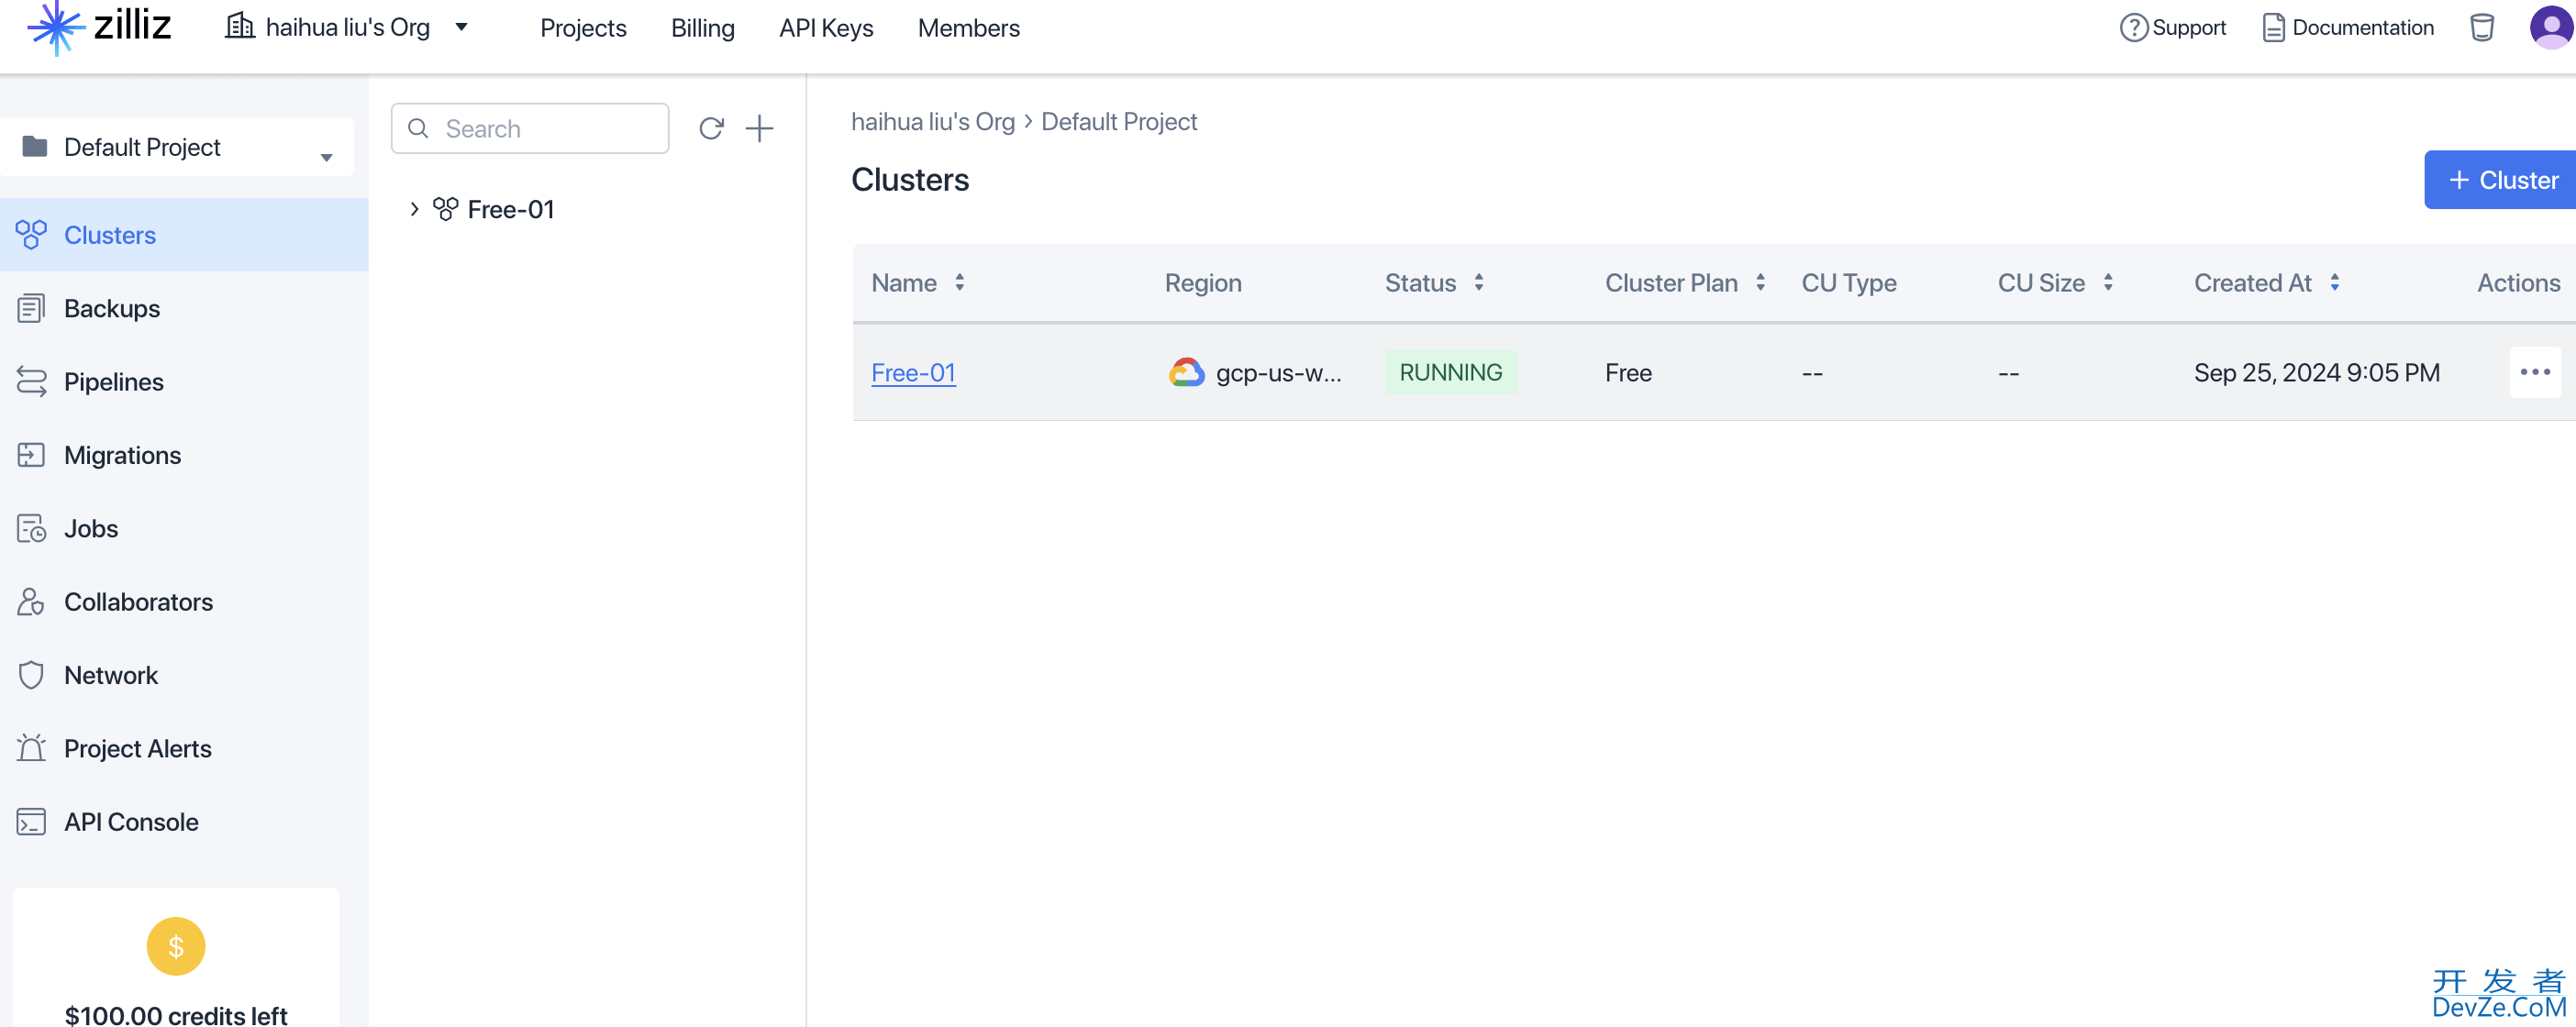This screenshot has height=1027, width=2576.
Task: Open the recycle bin trash icon
Action: (x=2482, y=27)
